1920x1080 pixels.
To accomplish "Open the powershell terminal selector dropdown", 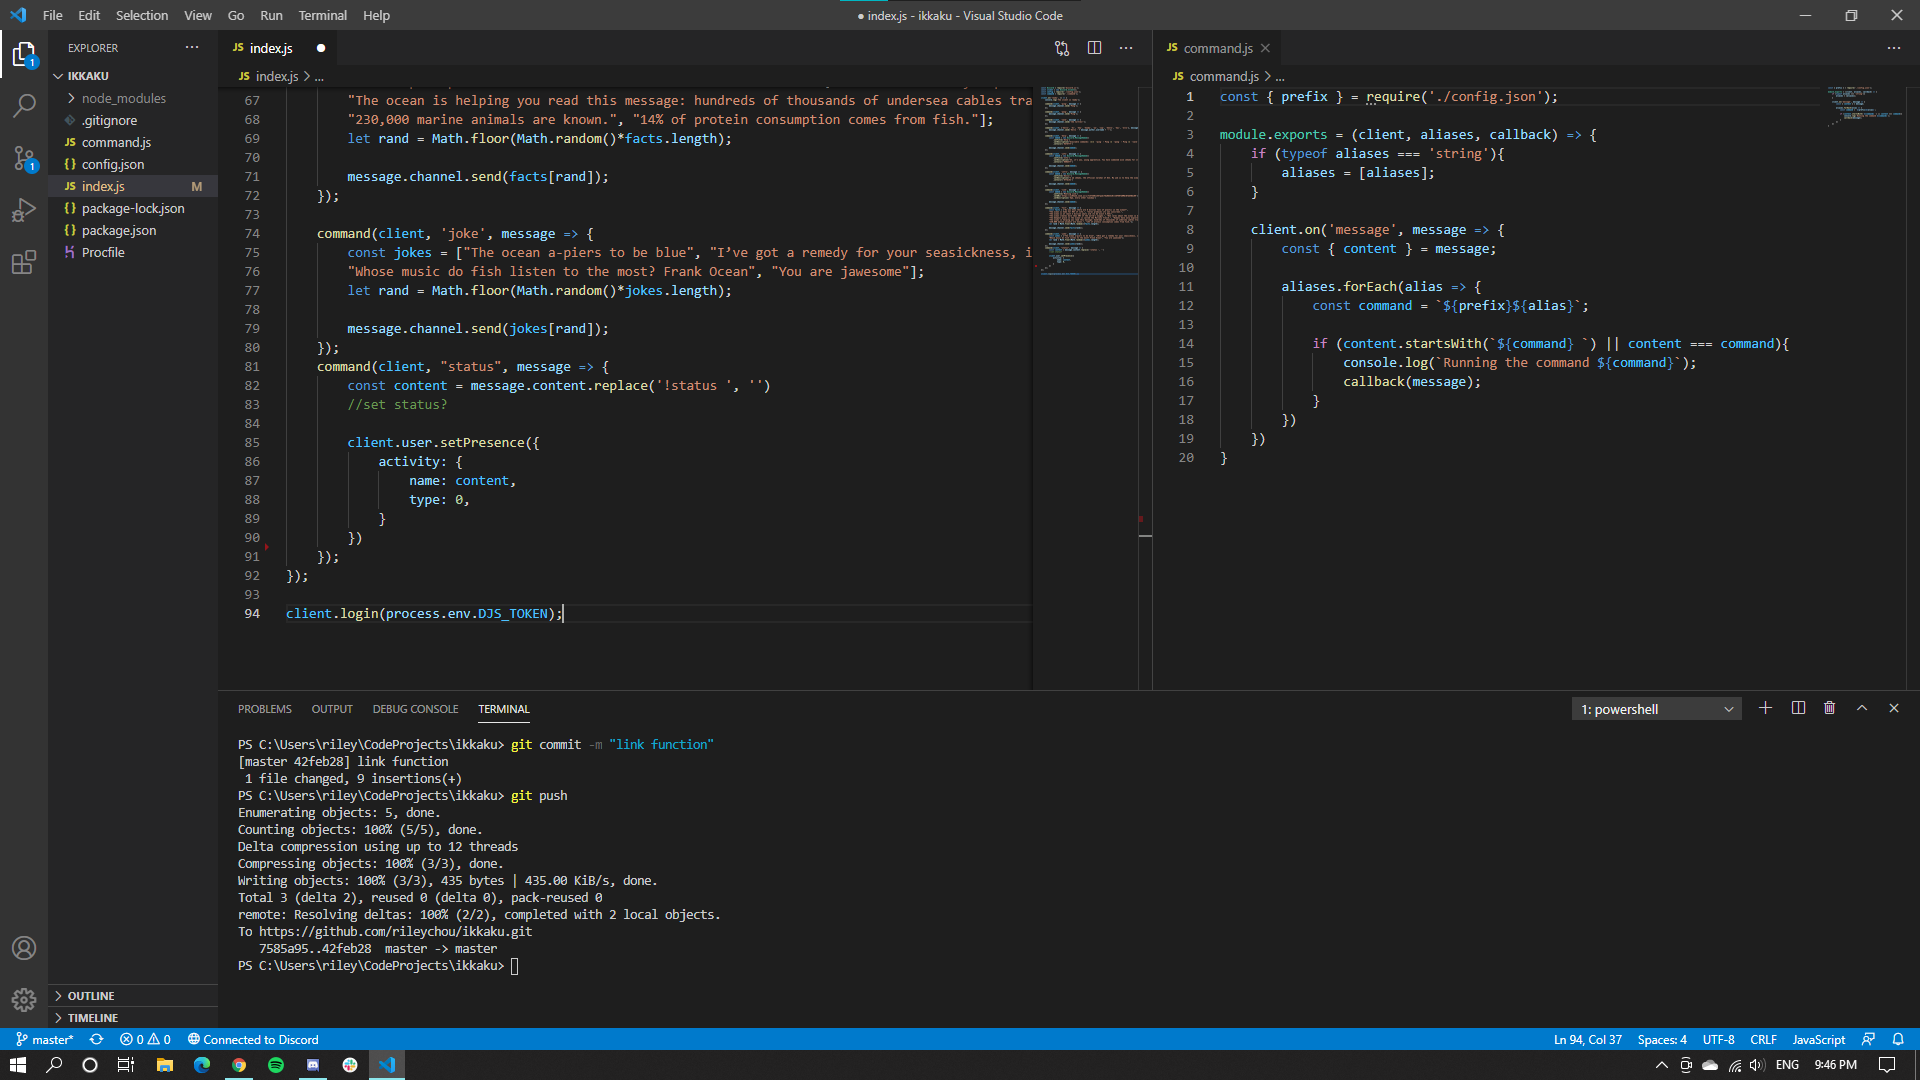I will coord(1656,709).
